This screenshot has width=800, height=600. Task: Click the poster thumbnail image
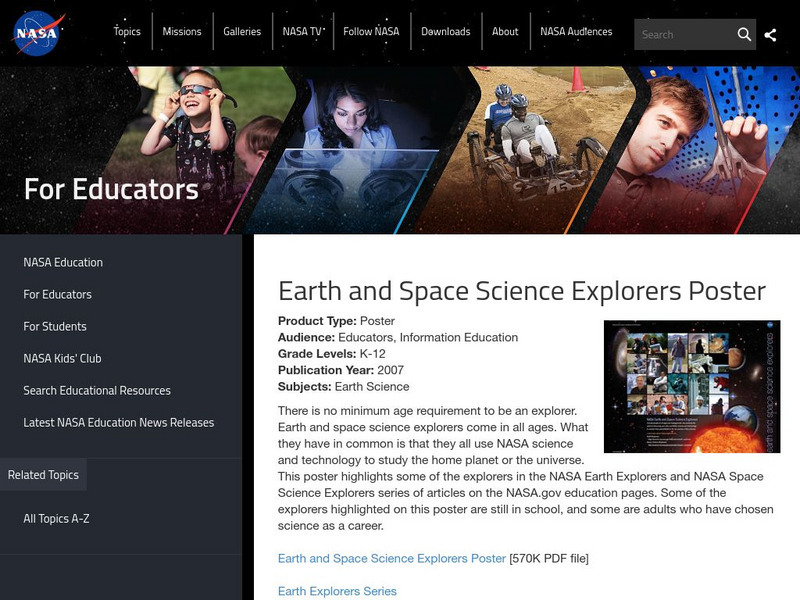coord(692,387)
